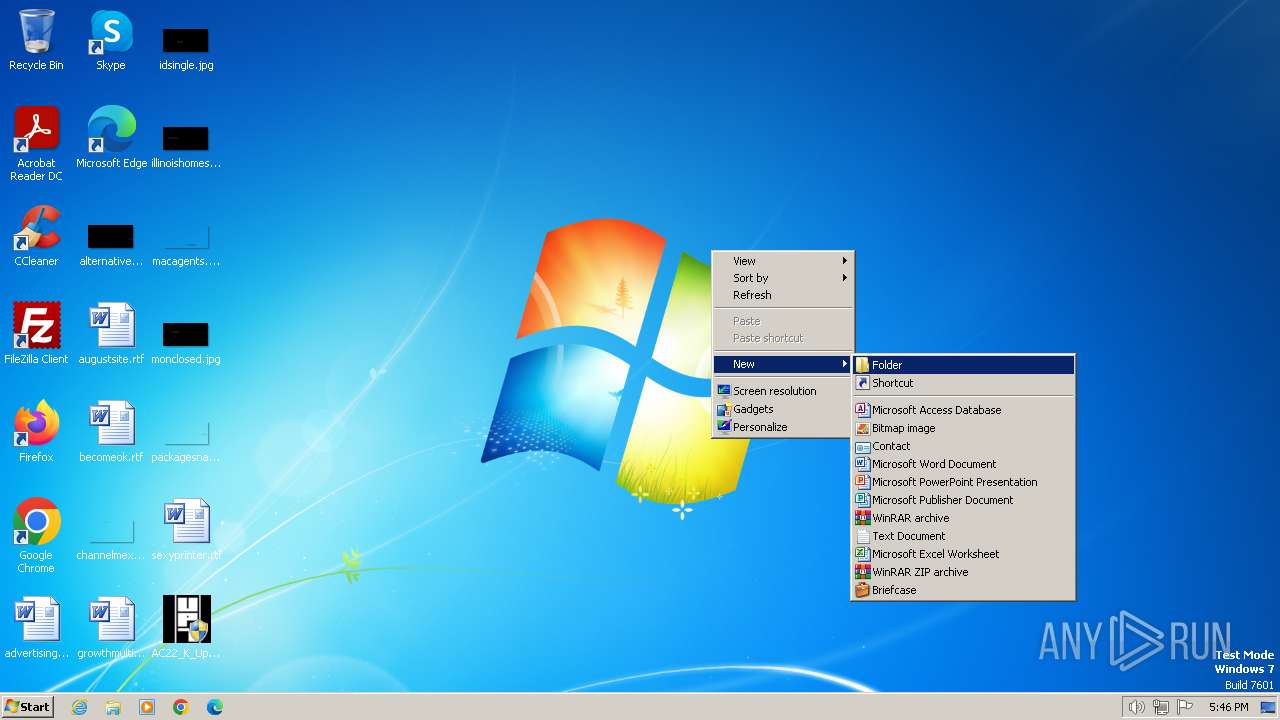Click the network tray icon
Screen dimensions: 1280x720
pyautogui.click(x=1161, y=707)
